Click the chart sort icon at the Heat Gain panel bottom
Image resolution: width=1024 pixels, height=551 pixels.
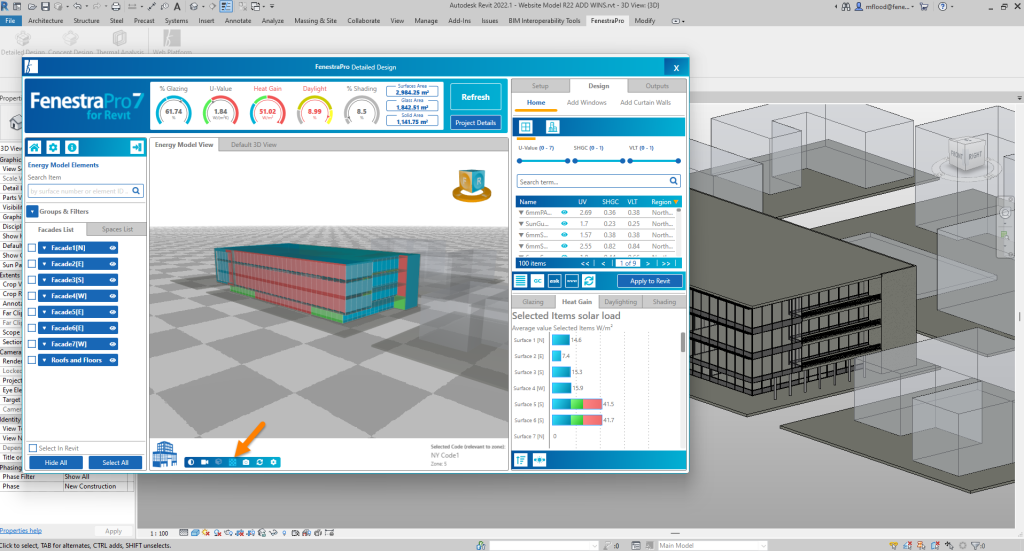[520, 460]
